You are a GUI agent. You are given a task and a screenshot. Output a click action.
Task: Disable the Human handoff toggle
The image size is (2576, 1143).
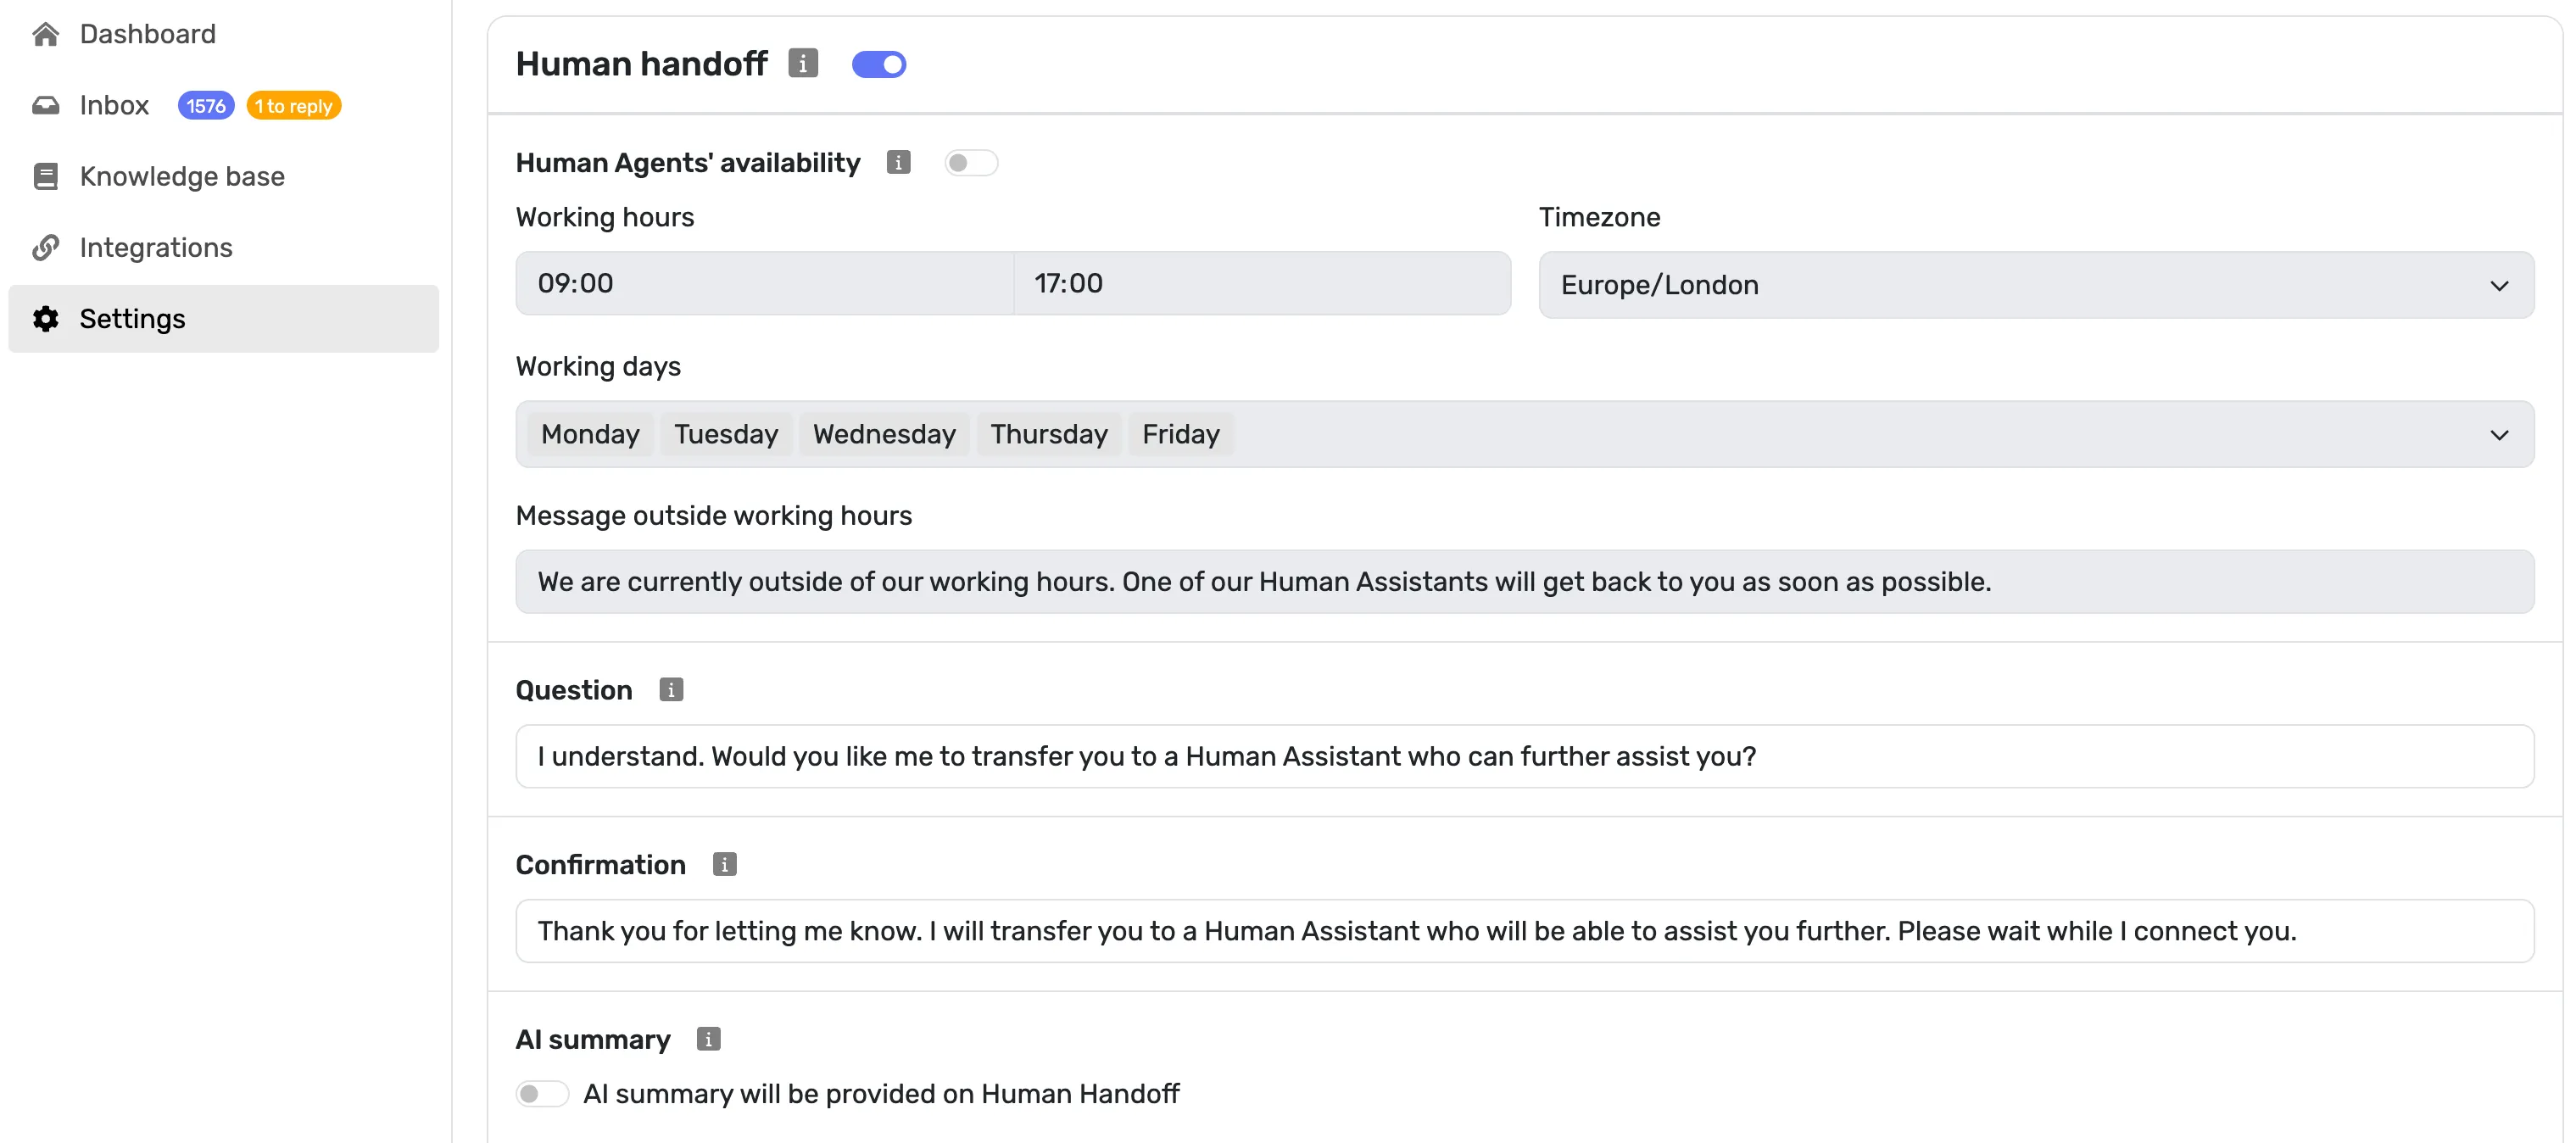[x=878, y=64]
